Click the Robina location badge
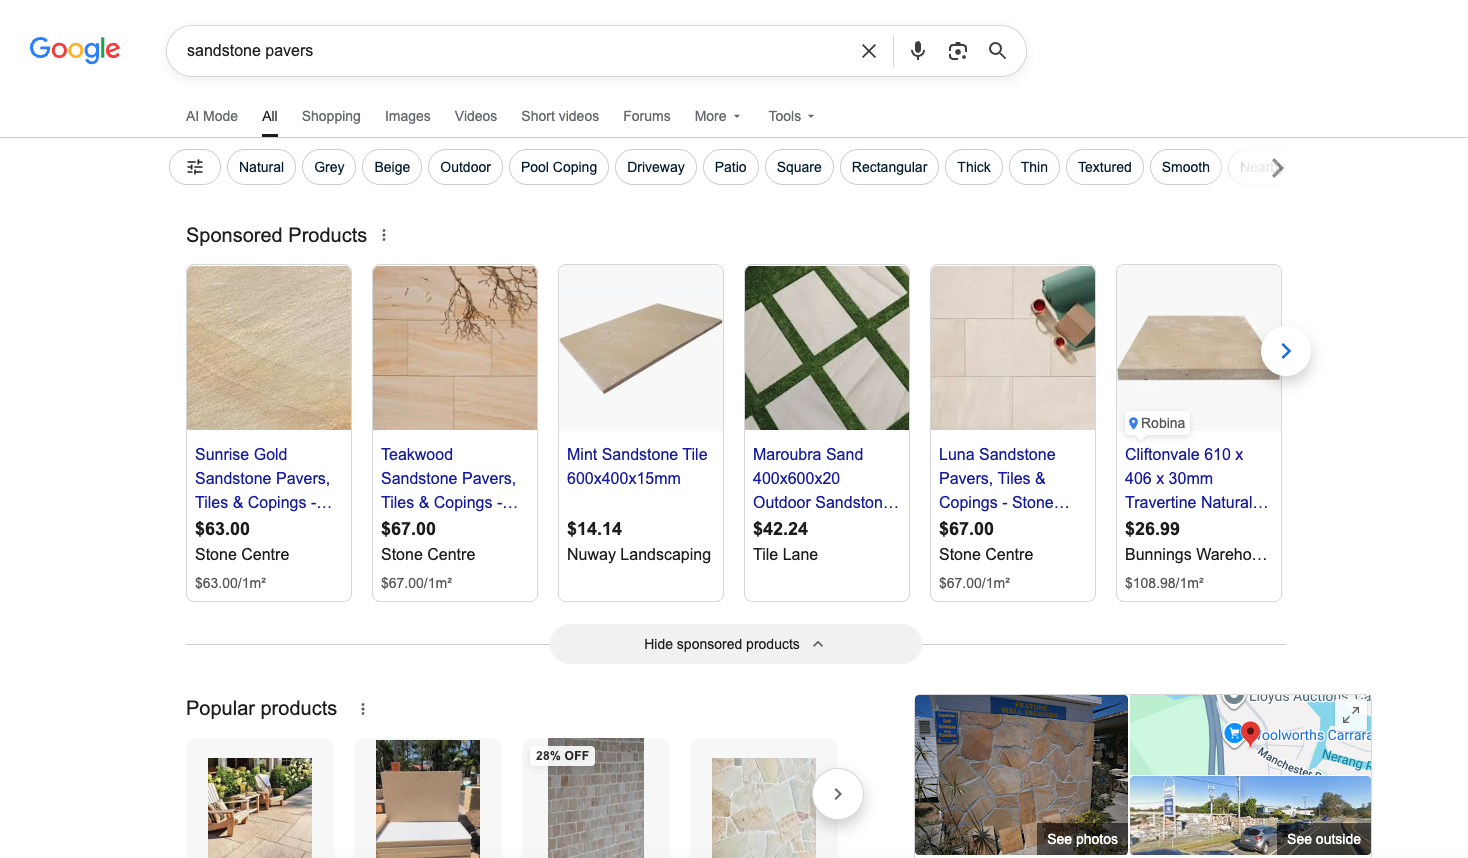The height and width of the screenshot is (858, 1468). (x=1157, y=423)
